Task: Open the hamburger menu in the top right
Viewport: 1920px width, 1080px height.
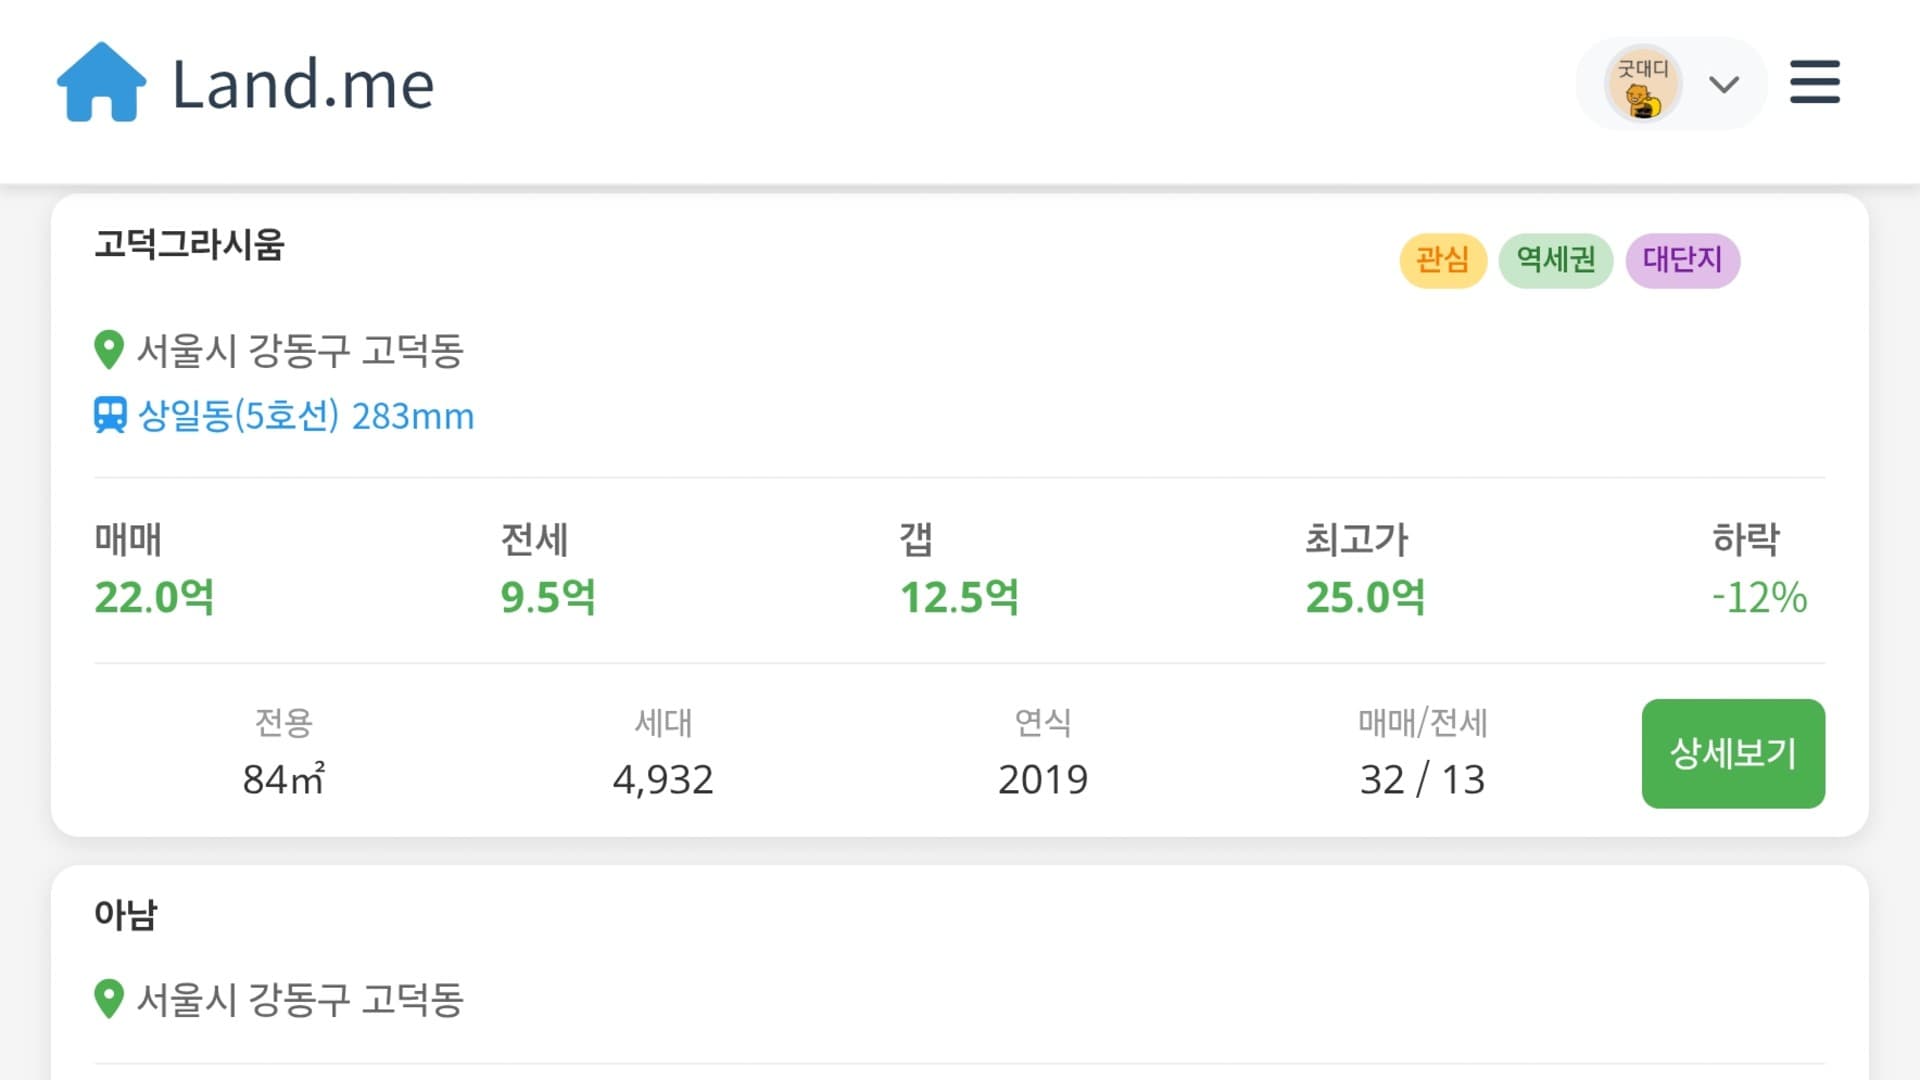Action: [x=1814, y=84]
